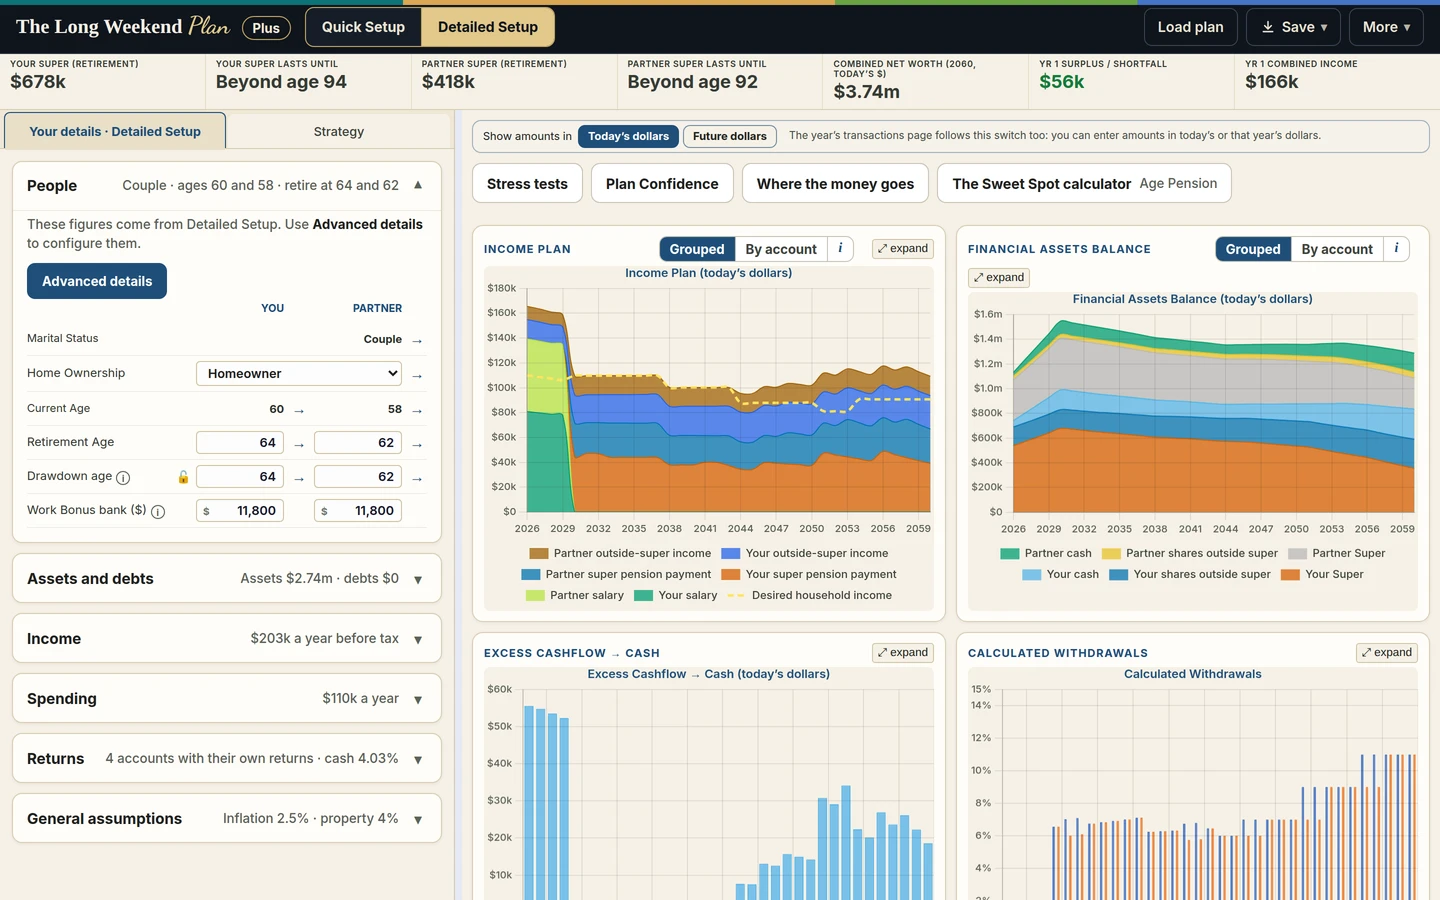This screenshot has height=900, width=1440.
Task: Click your Work Bonus bank input
Action: click(x=240, y=511)
